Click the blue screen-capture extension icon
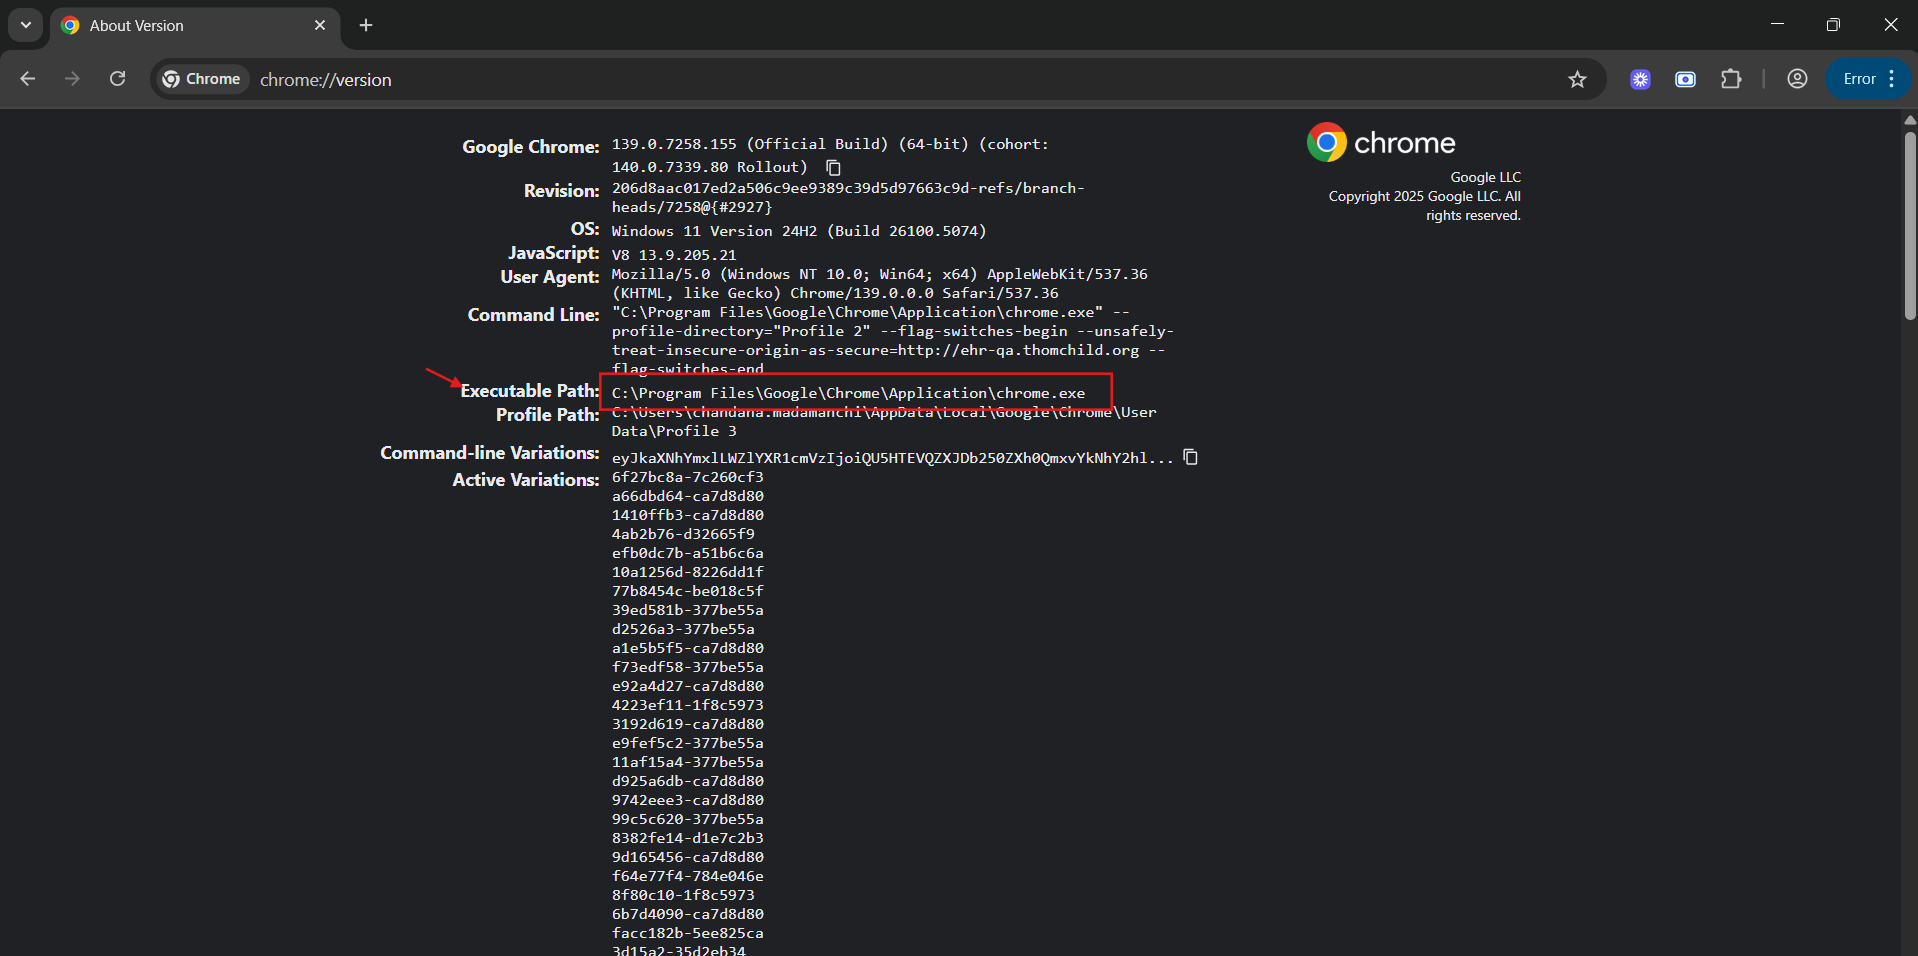This screenshot has width=1918, height=956. click(x=1686, y=79)
